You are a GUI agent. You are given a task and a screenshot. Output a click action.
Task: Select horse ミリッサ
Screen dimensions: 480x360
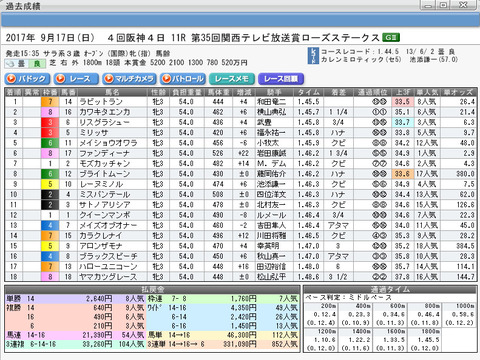point(94,133)
